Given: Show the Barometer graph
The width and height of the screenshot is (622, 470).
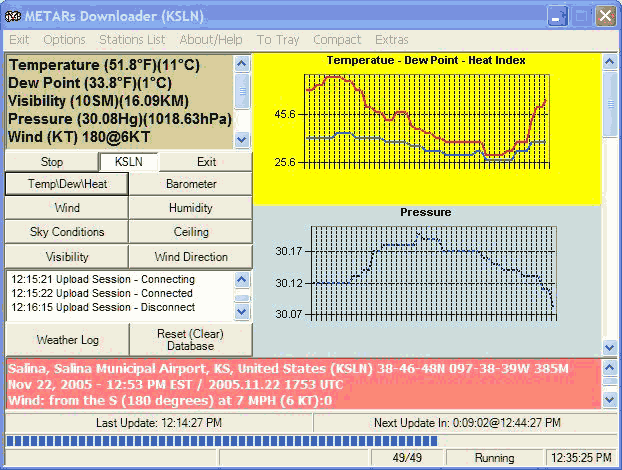Looking at the screenshot, I should point(191,184).
